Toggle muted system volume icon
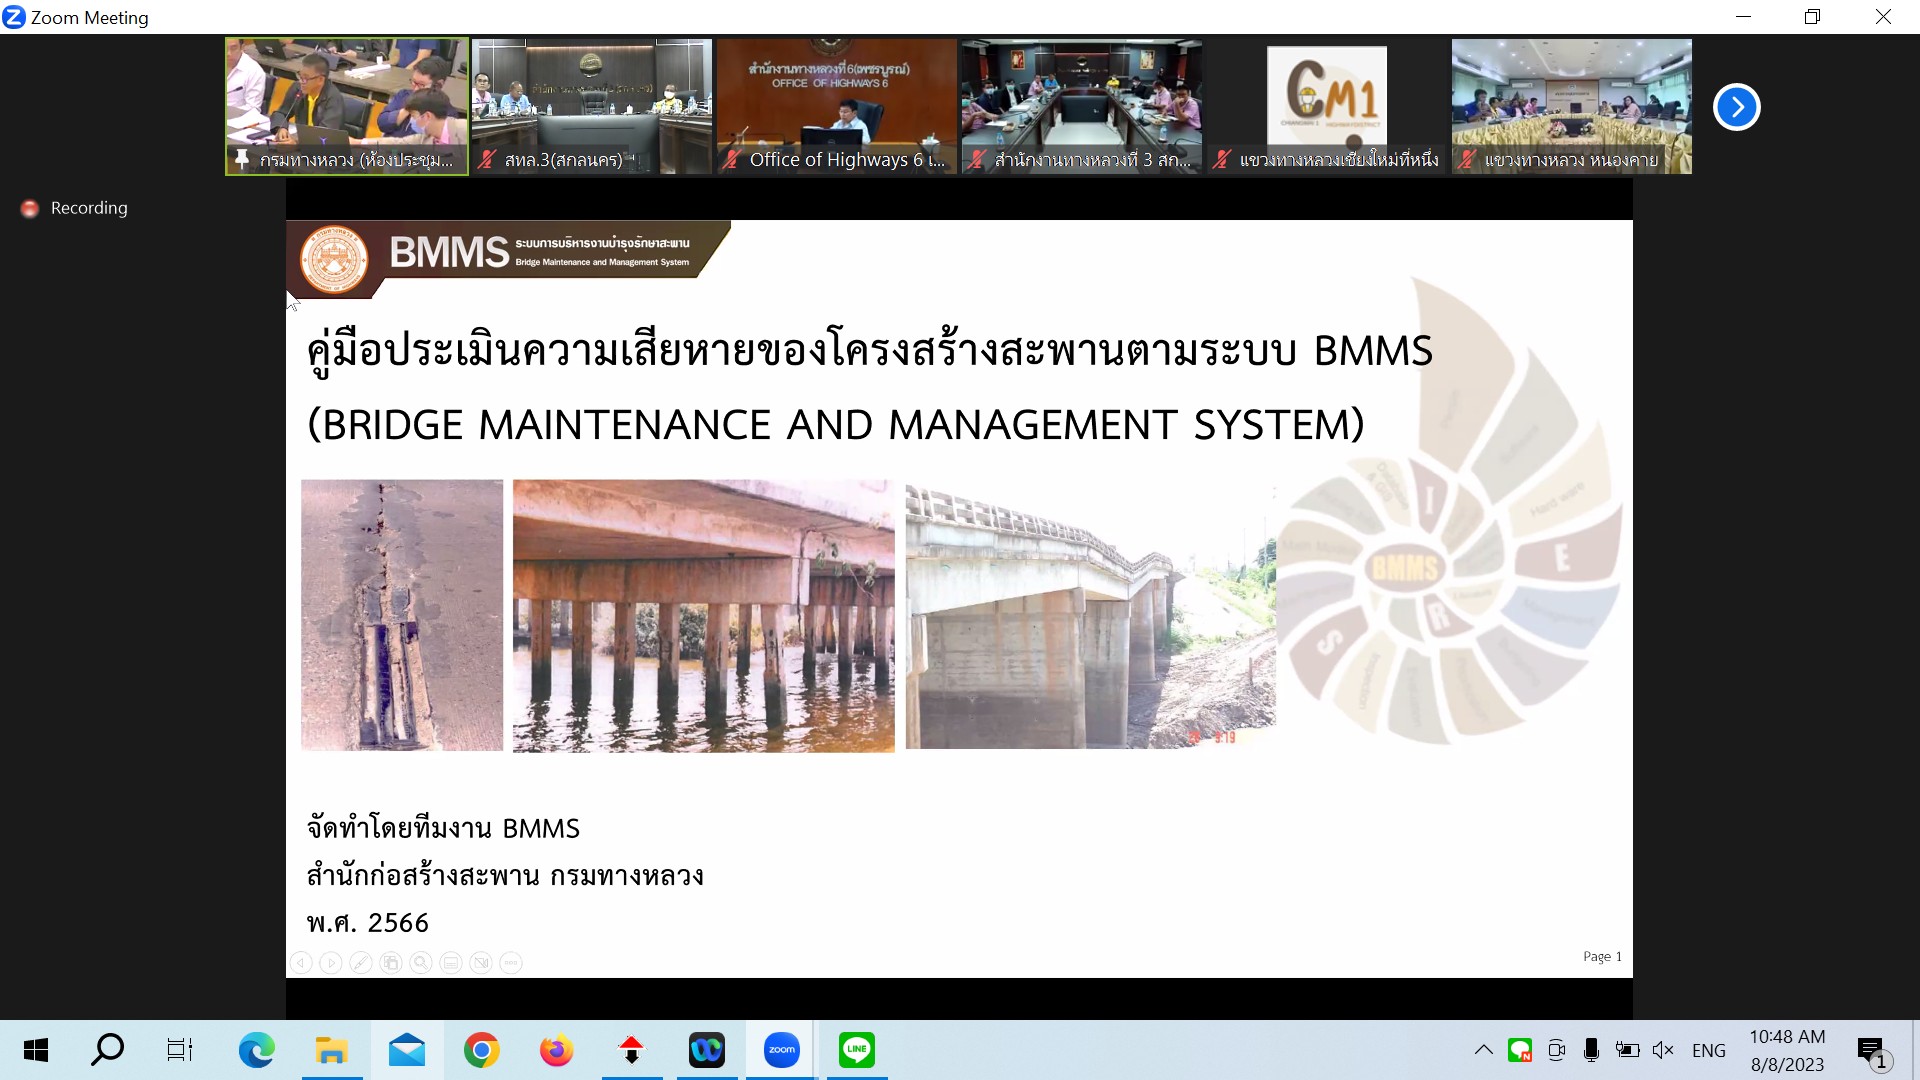This screenshot has height=1080, width=1920. (1663, 1050)
